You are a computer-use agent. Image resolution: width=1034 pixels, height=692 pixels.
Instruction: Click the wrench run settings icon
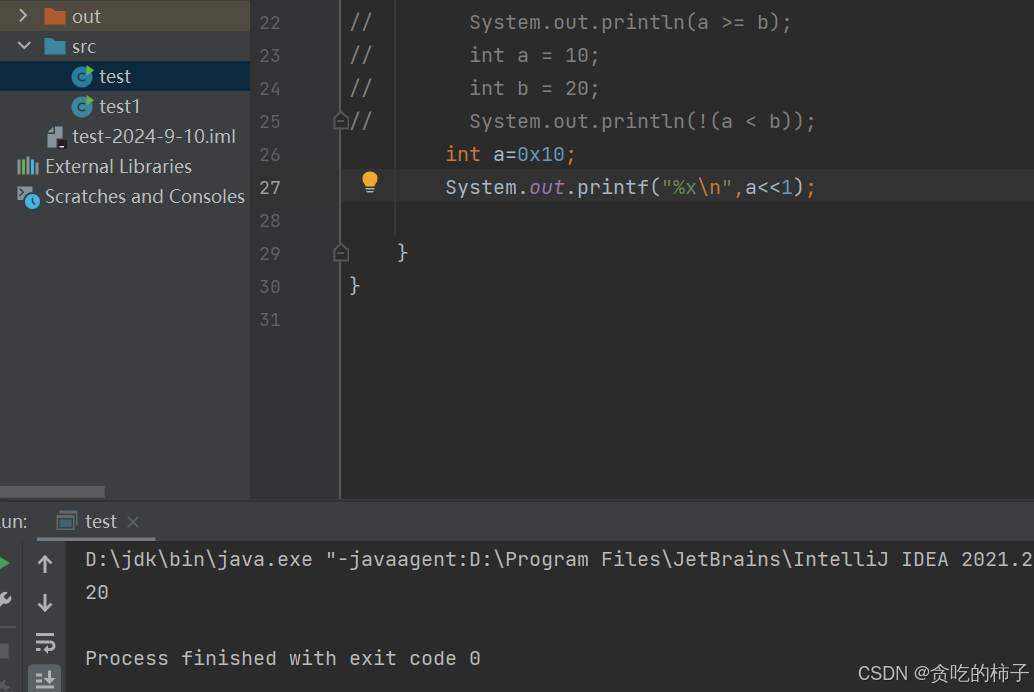coord(5,600)
